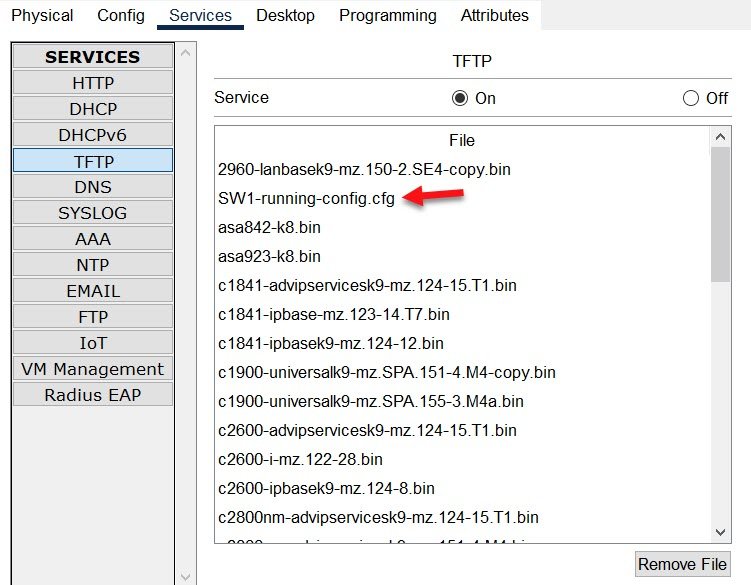Select 2960-lanbasek9-mz.150-2.SE4-copy.bin file
The image size is (751, 585).
[x=364, y=169]
